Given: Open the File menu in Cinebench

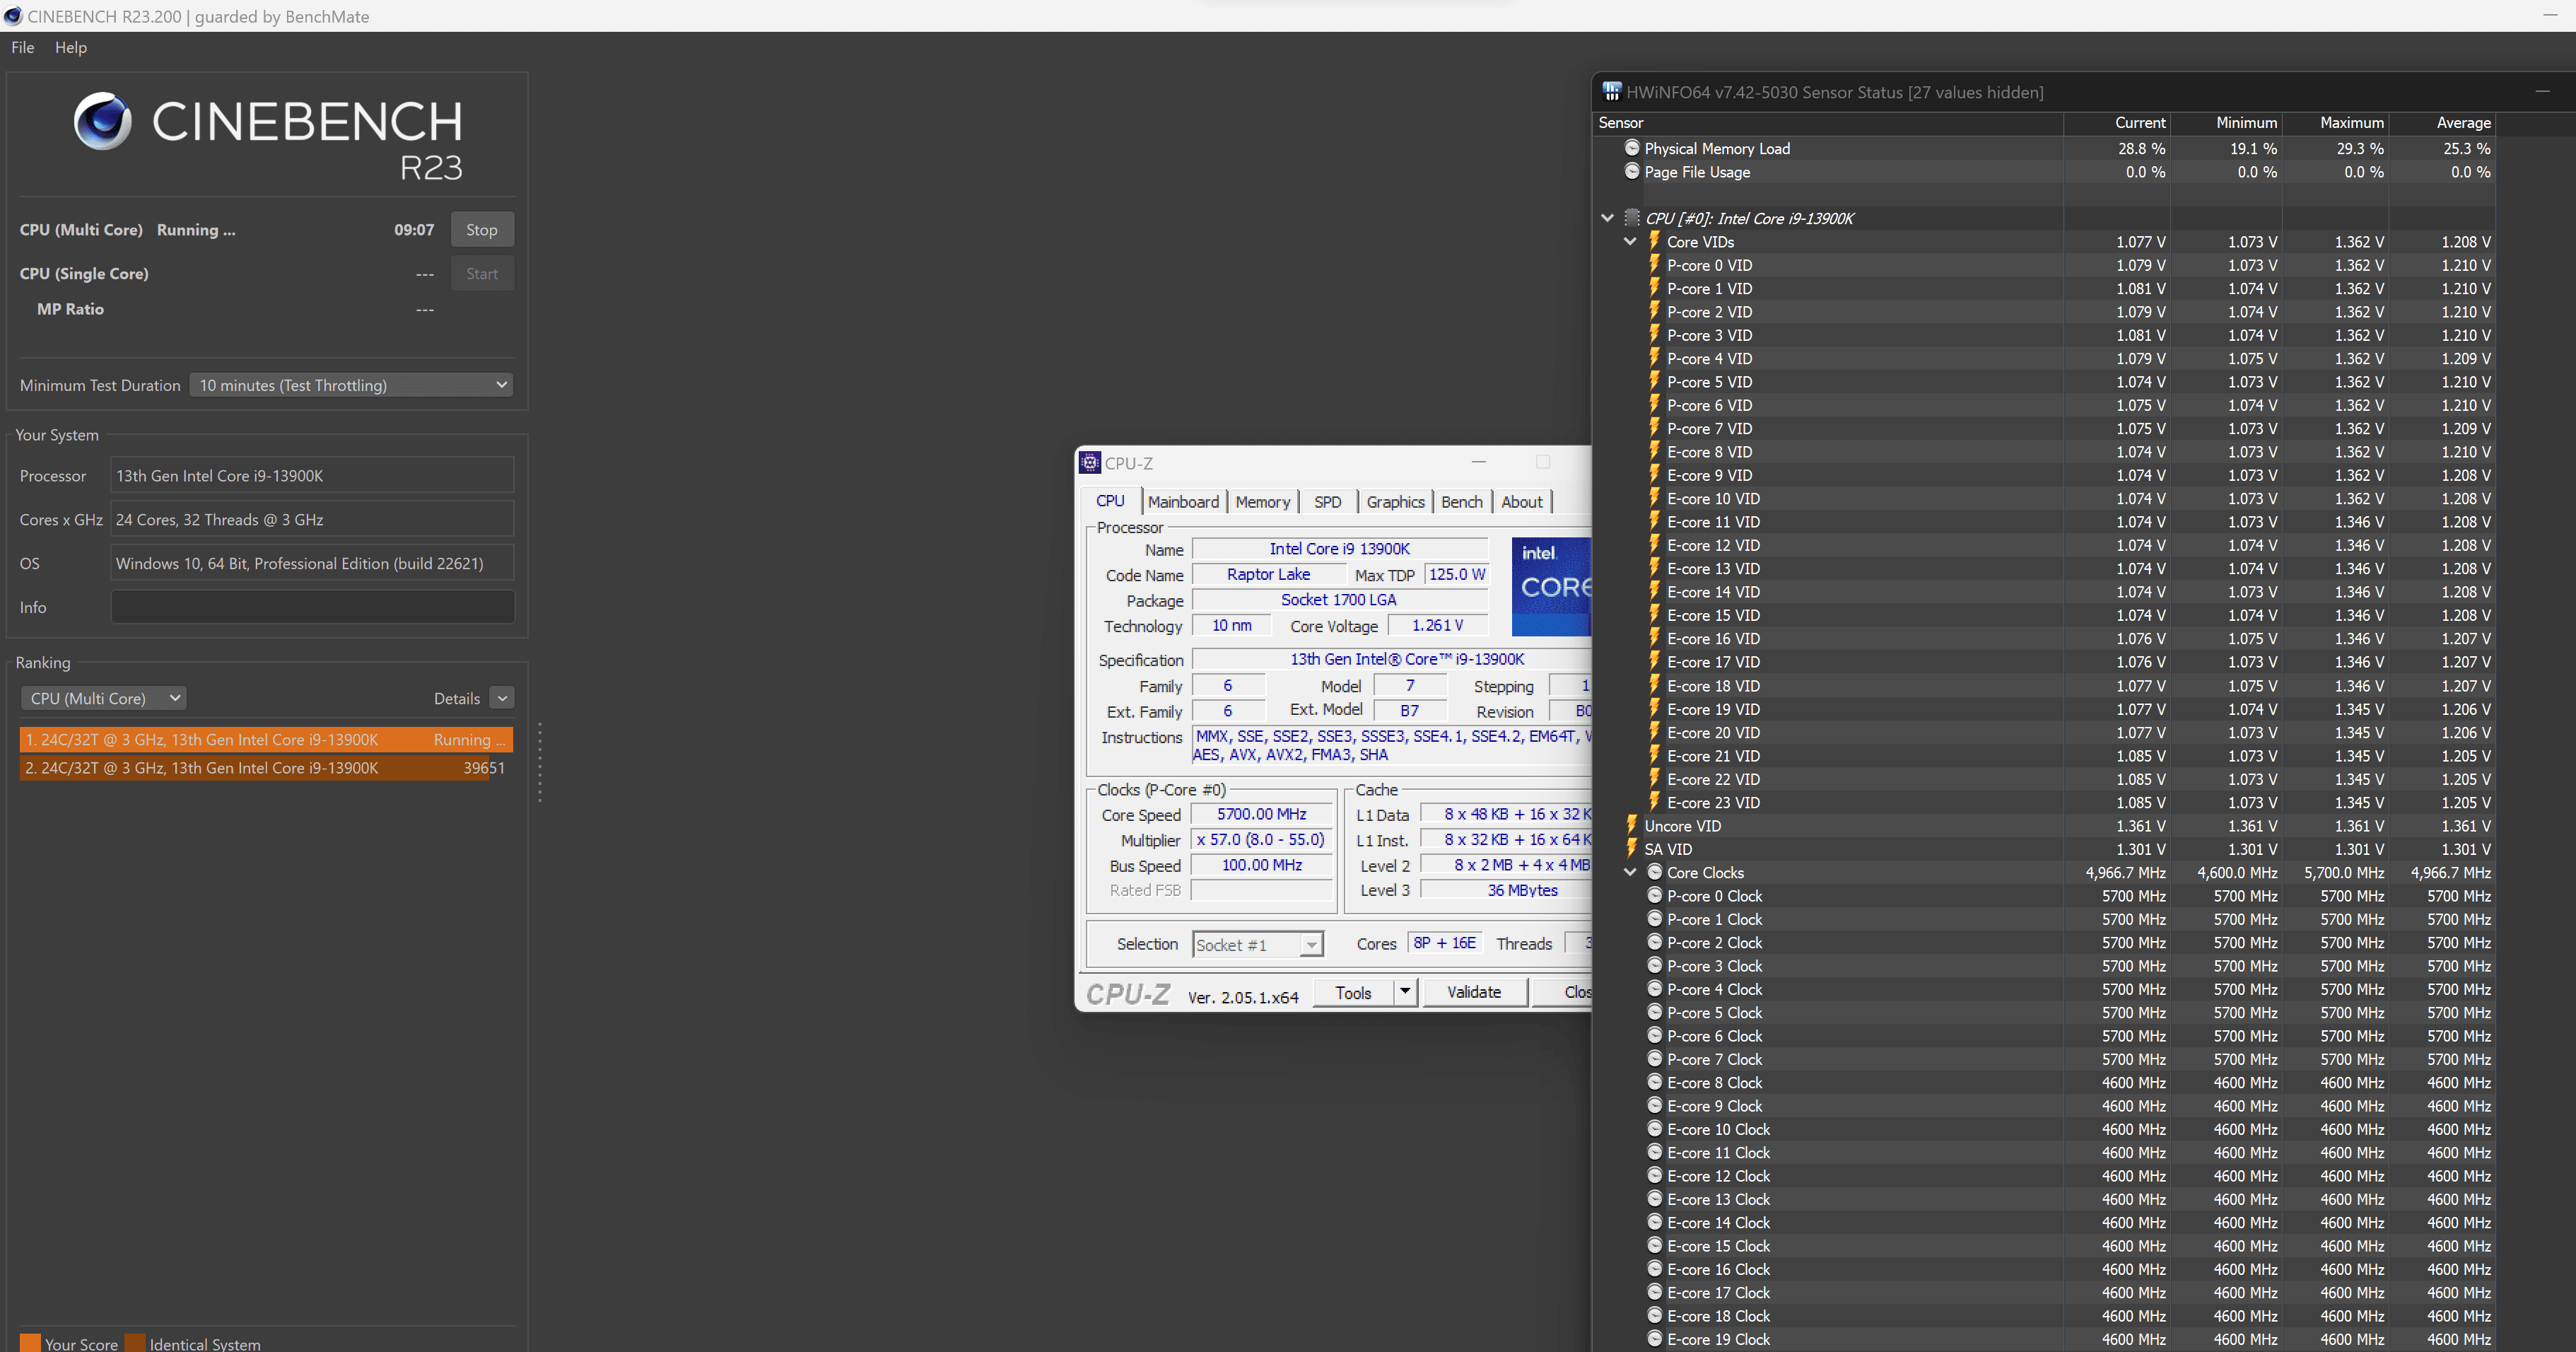Looking at the screenshot, I should tap(22, 47).
